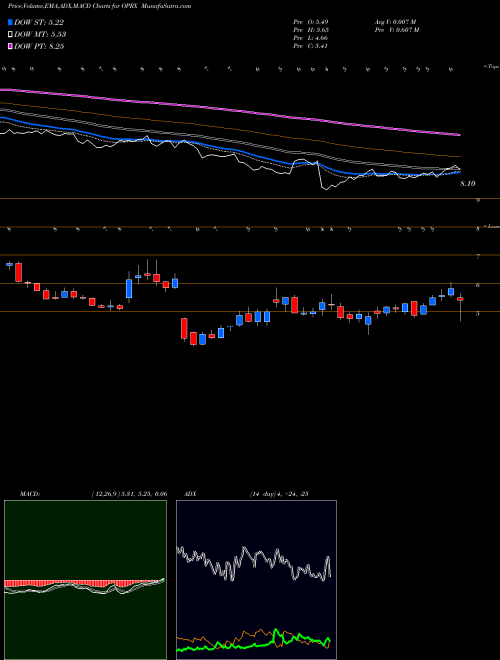
Task: Click the magenta DOW PT legend swatch
Action: (10, 46)
